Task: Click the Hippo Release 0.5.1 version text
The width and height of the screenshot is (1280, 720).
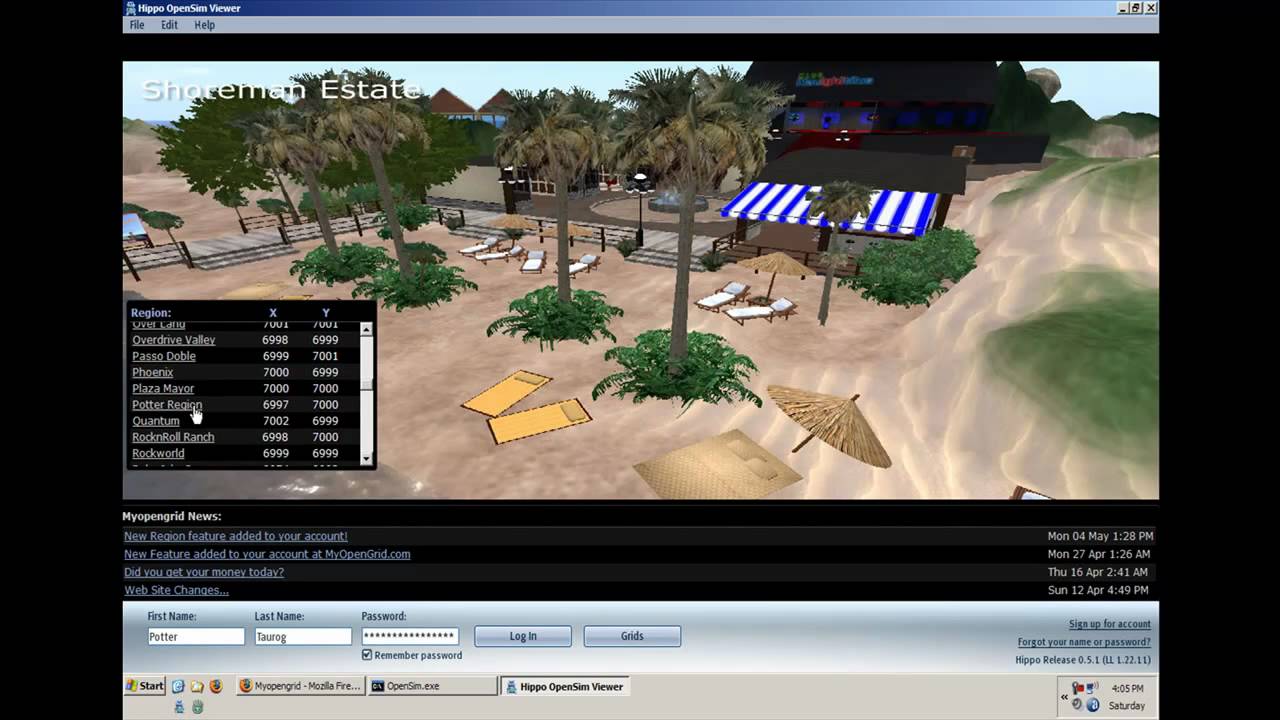Action: coord(1083,660)
